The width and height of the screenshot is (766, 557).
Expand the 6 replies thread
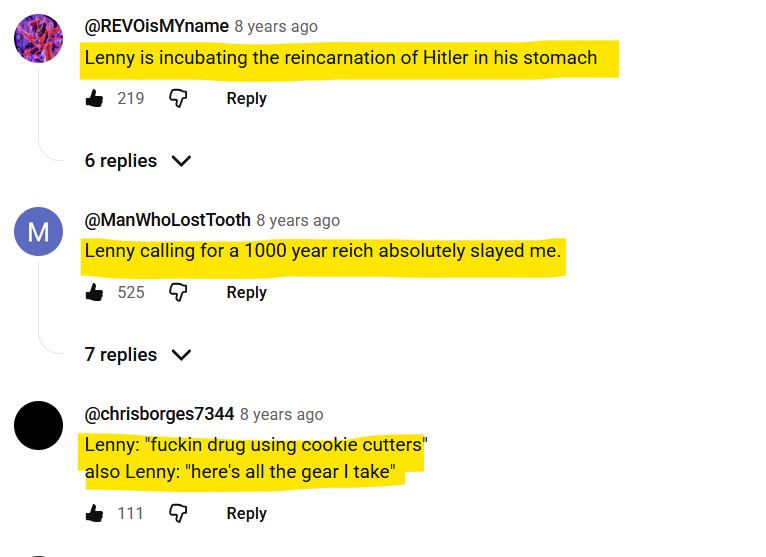point(137,161)
